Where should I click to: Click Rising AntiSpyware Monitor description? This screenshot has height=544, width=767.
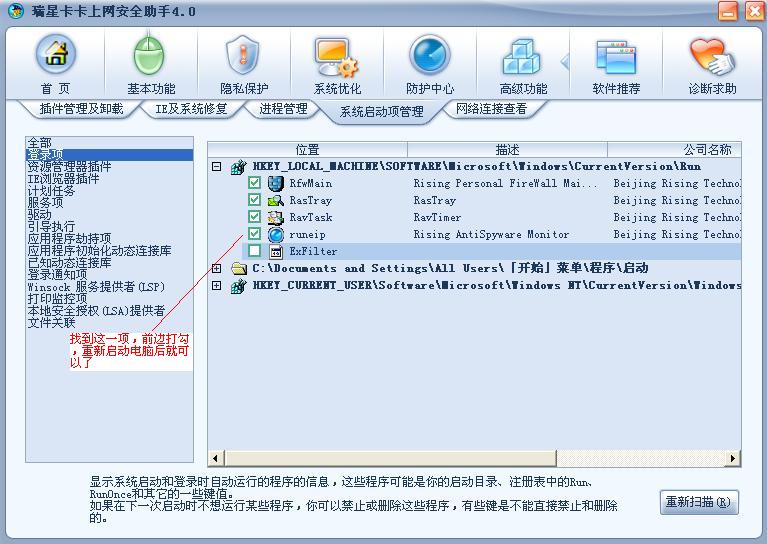(x=491, y=235)
